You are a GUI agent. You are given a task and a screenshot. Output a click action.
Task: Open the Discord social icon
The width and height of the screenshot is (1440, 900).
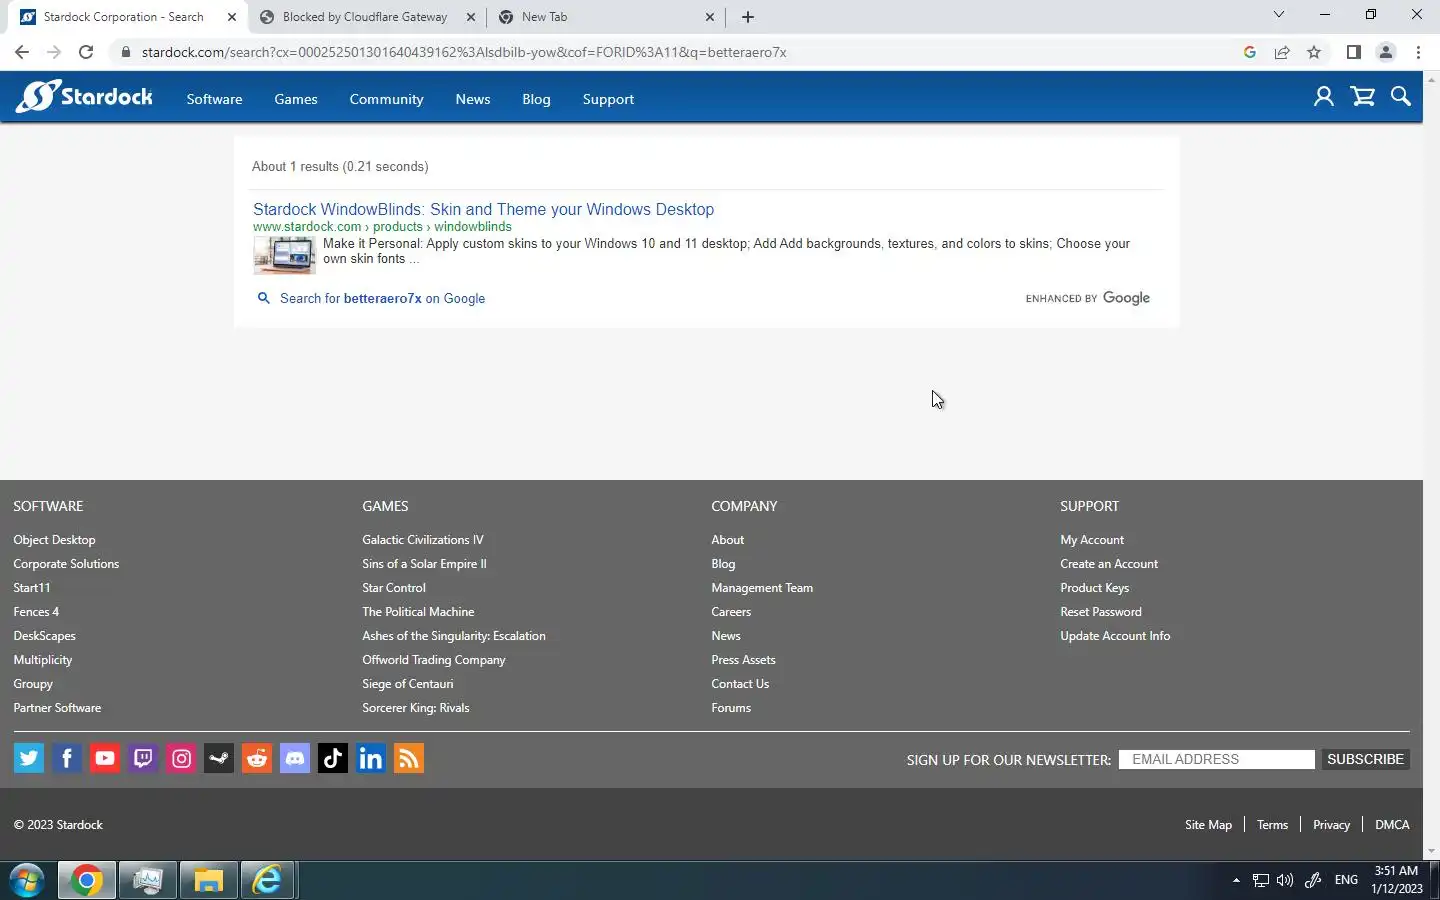pyautogui.click(x=295, y=758)
